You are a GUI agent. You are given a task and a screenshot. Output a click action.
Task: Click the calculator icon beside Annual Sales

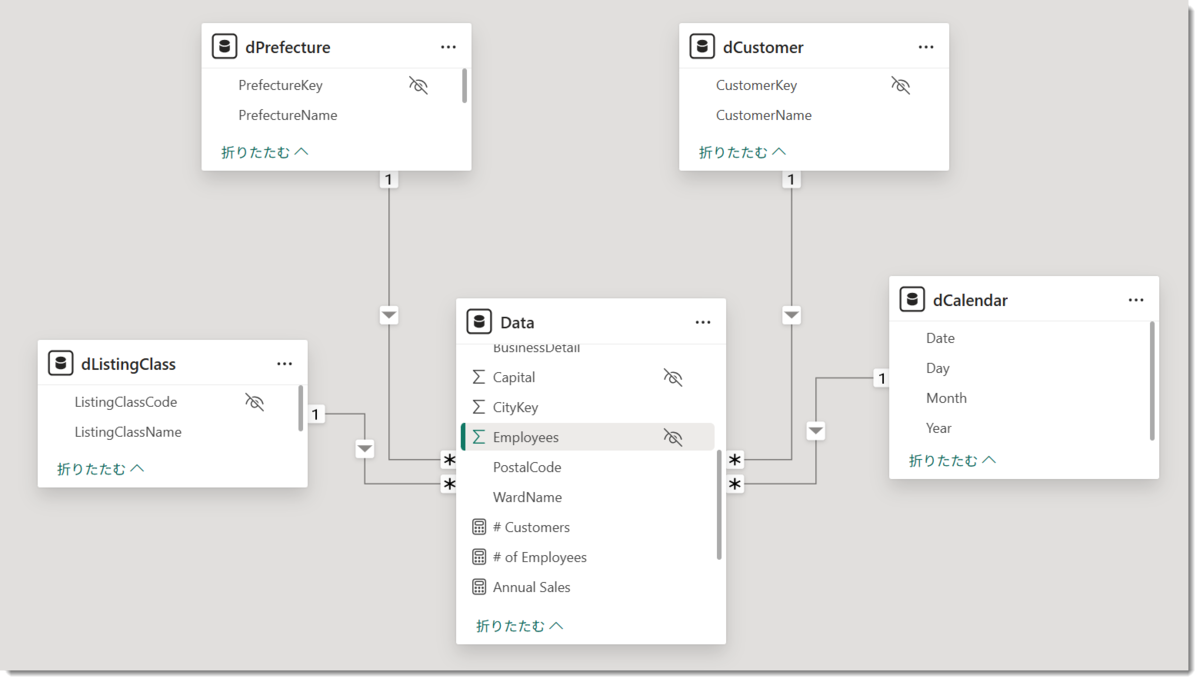[x=479, y=587]
